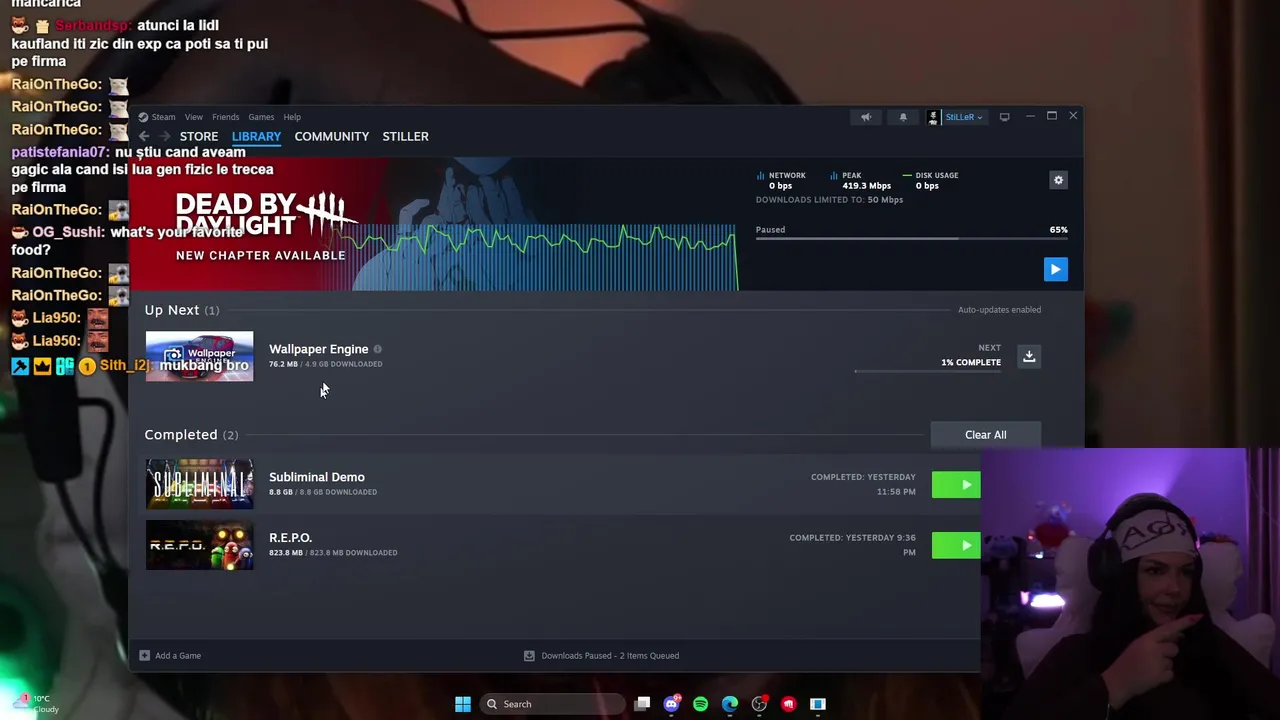Viewport: 1280px width, 720px height.
Task: Click the Peak stat graph icon
Action: 834,175
